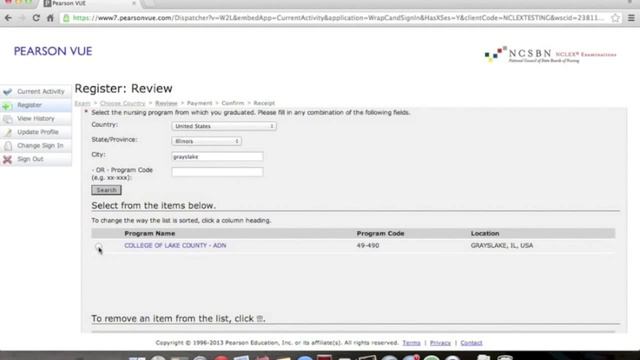The image size is (640, 360).
Task: Click the City field containing grayslake
Action: click(x=218, y=157)
